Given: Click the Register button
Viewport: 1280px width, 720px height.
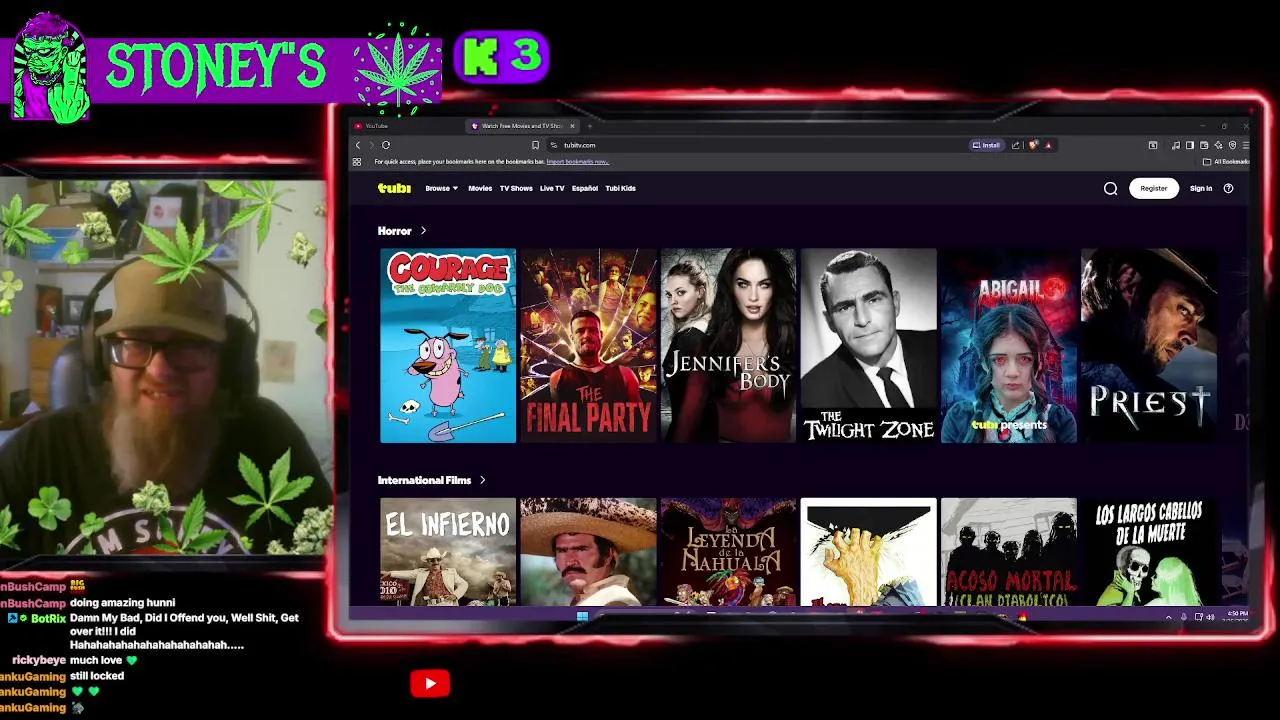Looking at the screenshot, I should click(1154, 188).
